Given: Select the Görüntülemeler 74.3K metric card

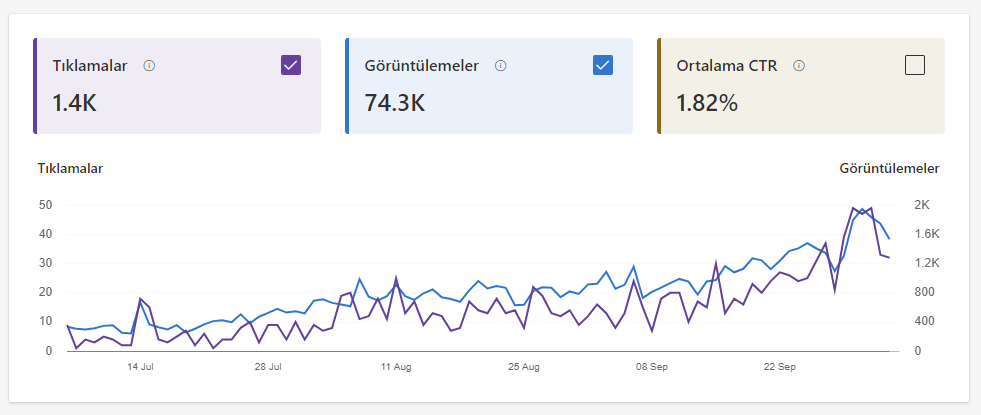Looking at the screenshot, I should coord(489,86).
